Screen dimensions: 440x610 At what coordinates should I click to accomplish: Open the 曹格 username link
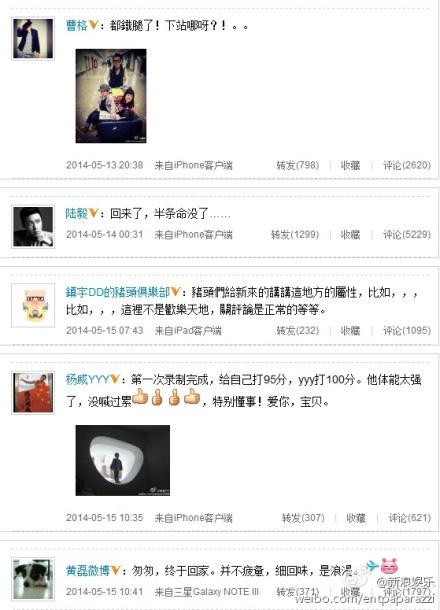coord(77,26)
